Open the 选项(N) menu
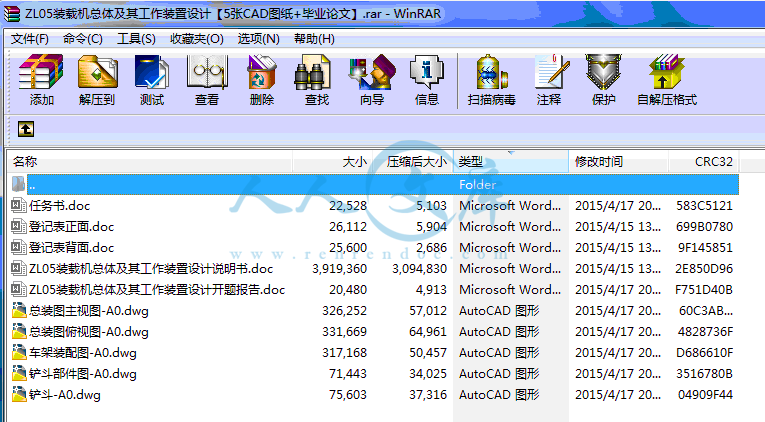Viewport: 765px width, 422px height. (259, 39)
